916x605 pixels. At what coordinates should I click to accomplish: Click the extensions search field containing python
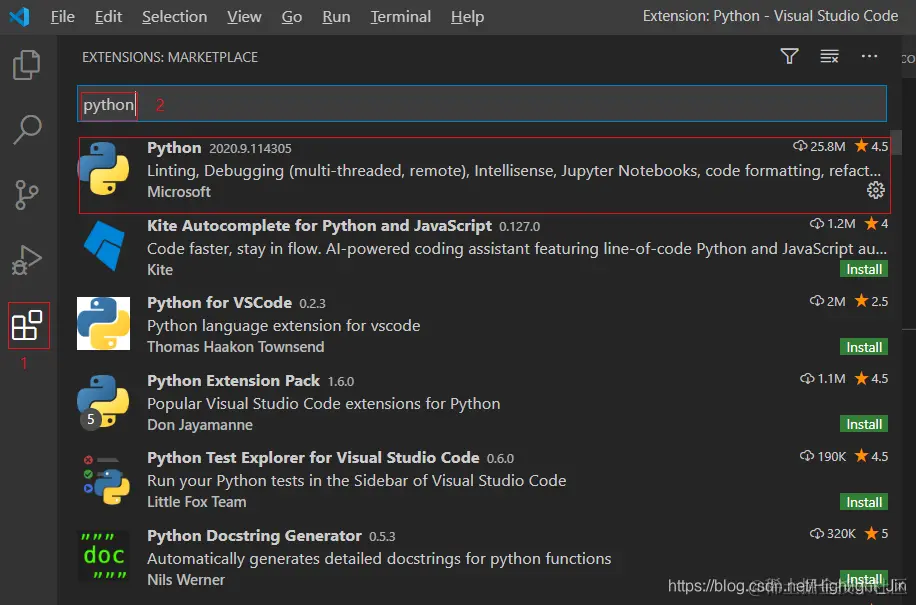[481, 104]
